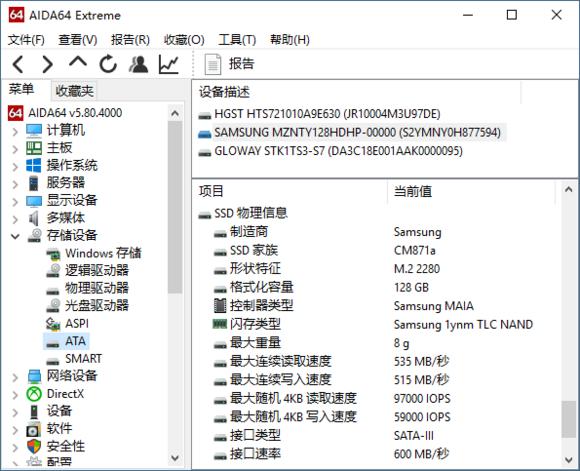Click the Up level arrow icon

pyautogui.click(x=78, y=62)
